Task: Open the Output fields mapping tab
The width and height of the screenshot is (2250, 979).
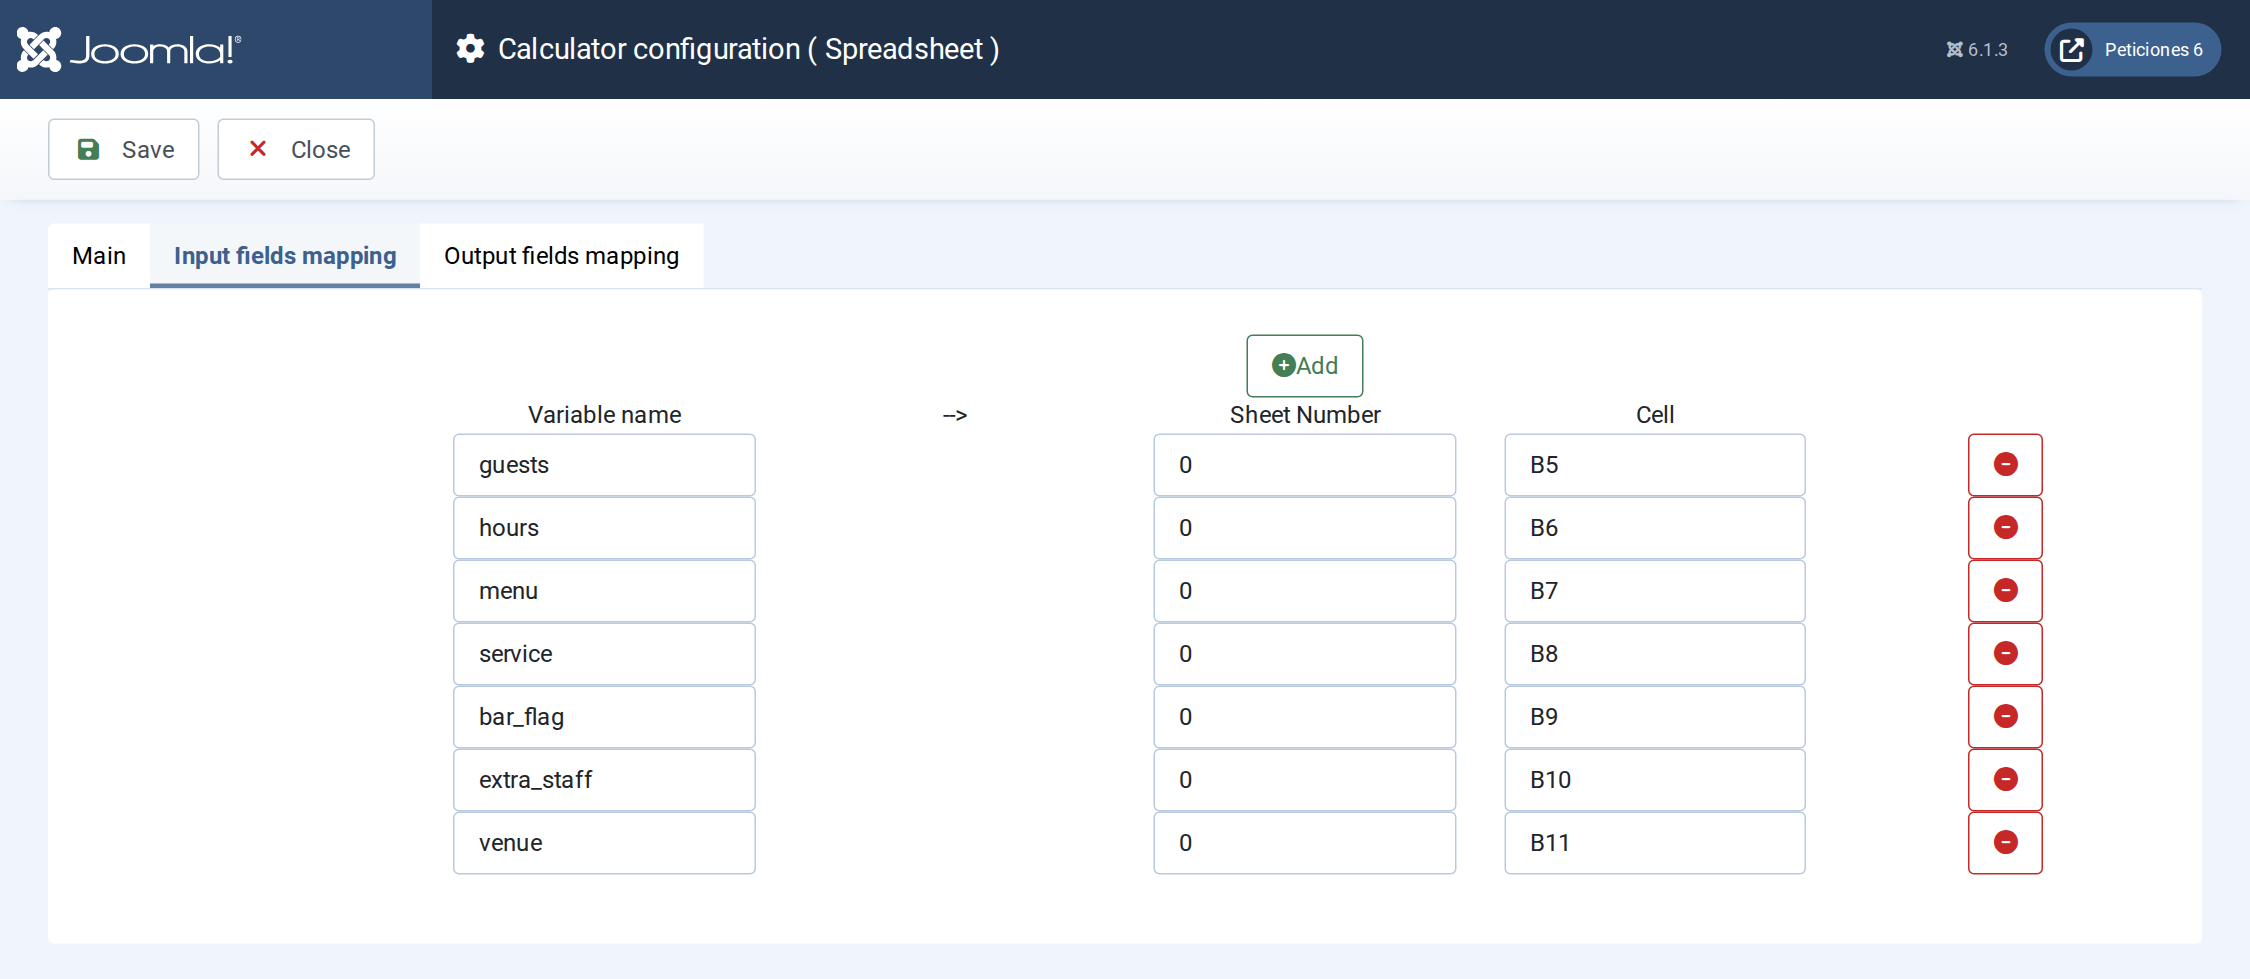Action: pos(562,256)
